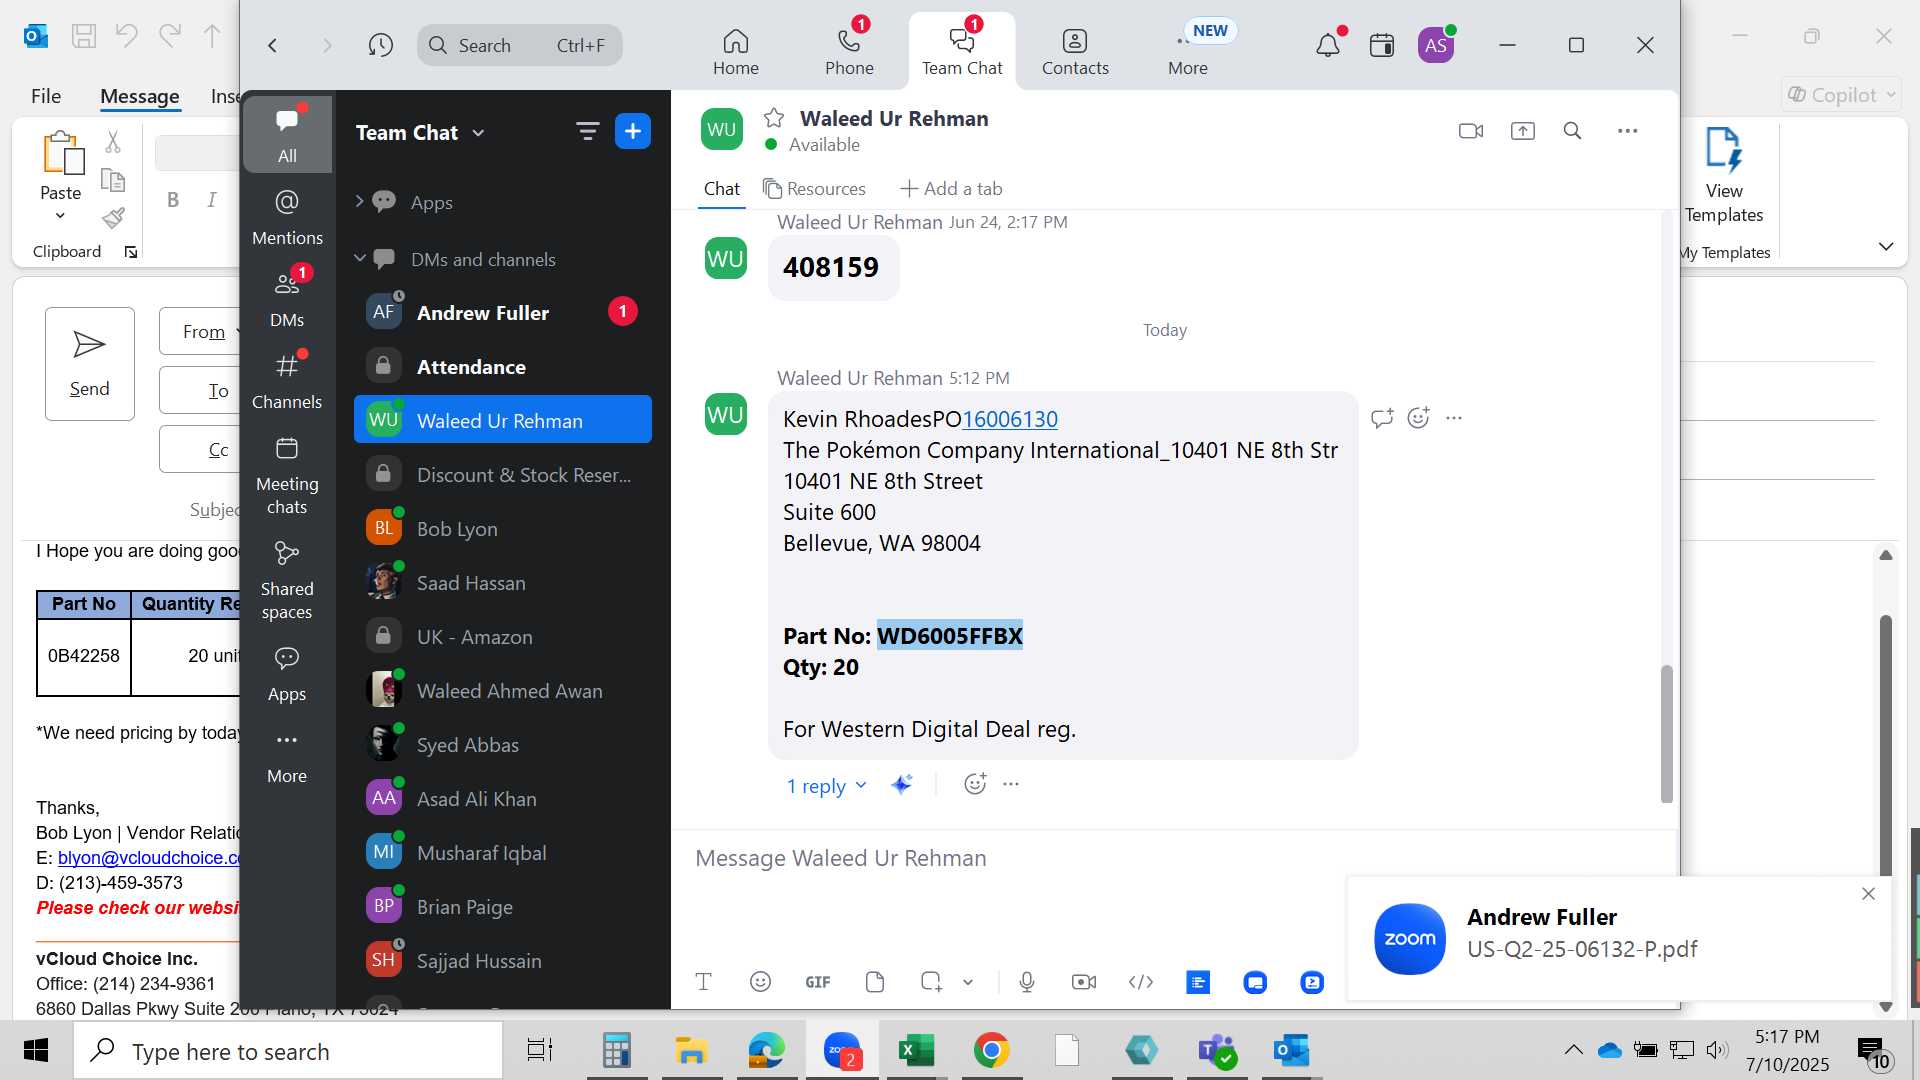Click Send in Outlook message window

coord(90,364)
